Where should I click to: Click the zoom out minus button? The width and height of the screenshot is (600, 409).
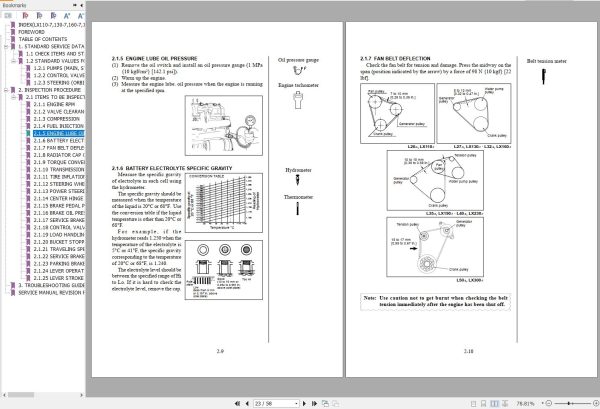click(x=549, y=403)
